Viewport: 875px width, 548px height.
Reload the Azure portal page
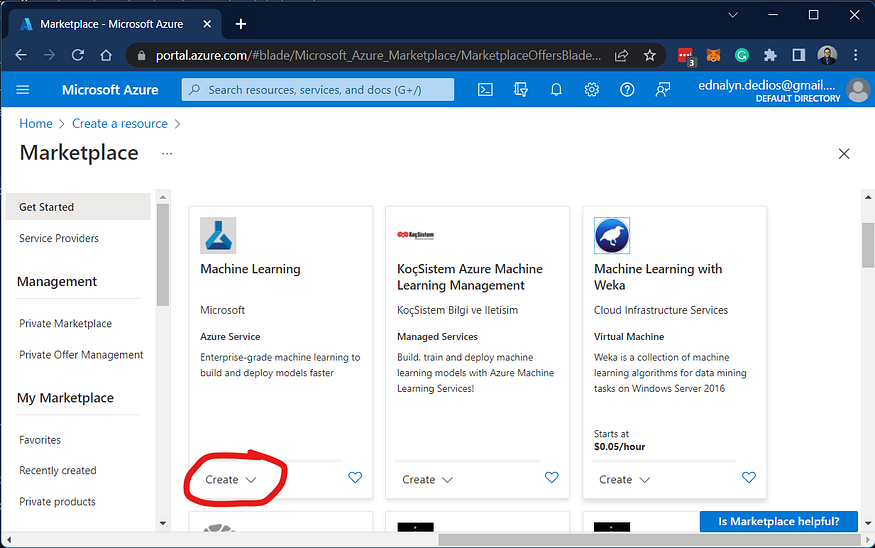pos(78,55)
